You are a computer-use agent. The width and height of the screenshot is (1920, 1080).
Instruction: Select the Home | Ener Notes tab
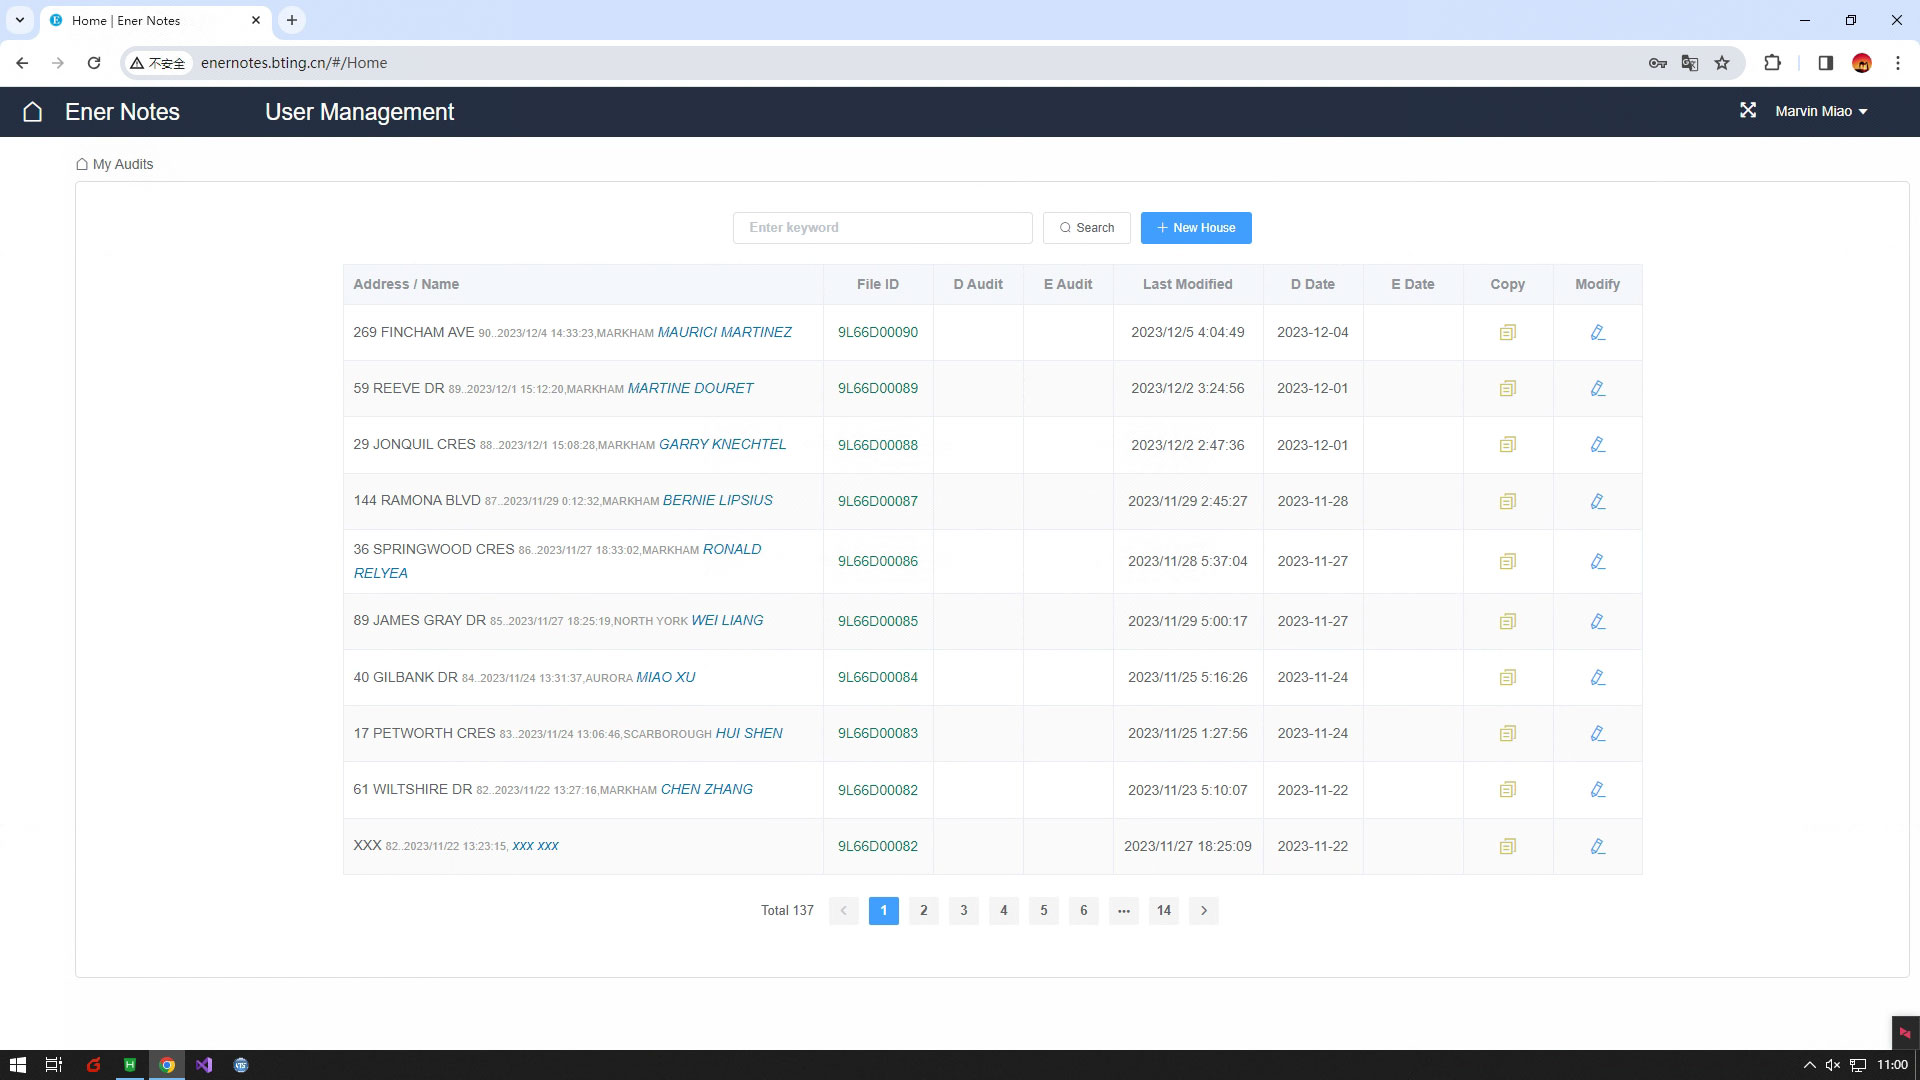coord(155,20)
